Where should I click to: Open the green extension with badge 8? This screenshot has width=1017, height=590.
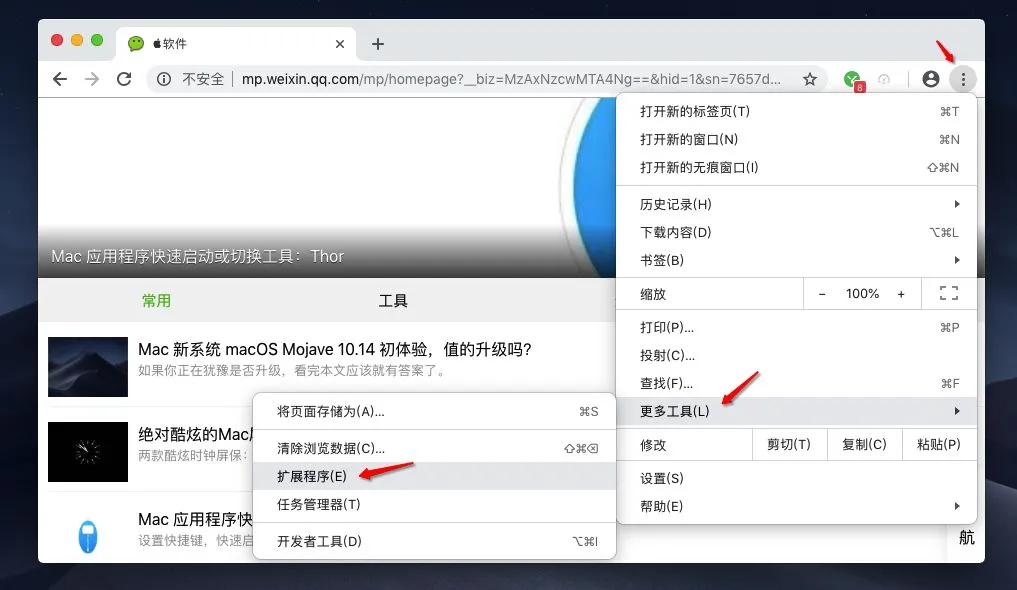[x=854, y=80]
